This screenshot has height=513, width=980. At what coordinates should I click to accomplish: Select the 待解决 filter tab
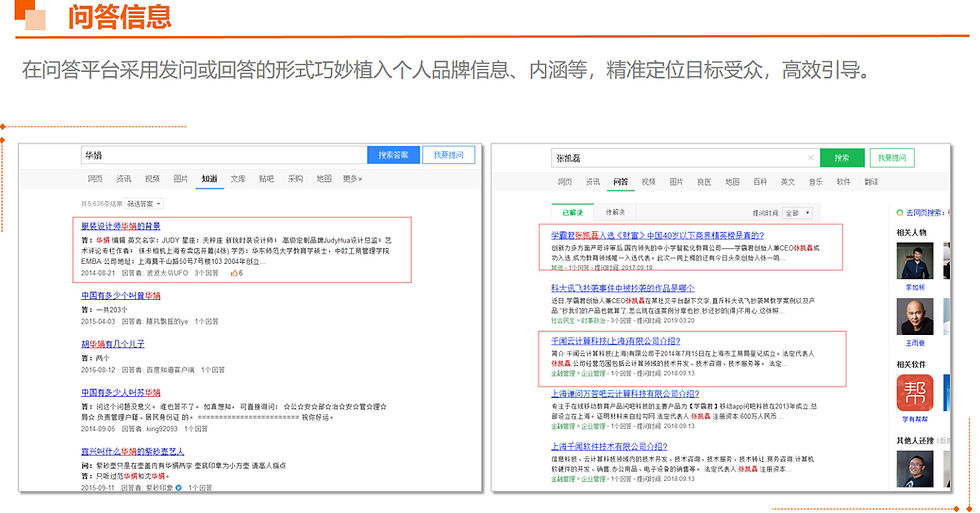coord(616,212)
